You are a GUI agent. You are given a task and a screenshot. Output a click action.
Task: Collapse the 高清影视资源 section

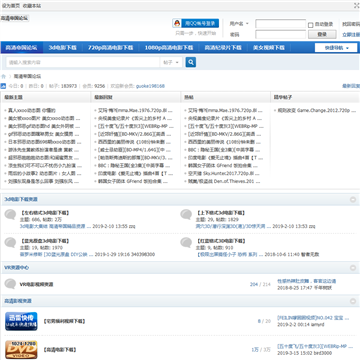pyautogui.click(x=353, y=301)
